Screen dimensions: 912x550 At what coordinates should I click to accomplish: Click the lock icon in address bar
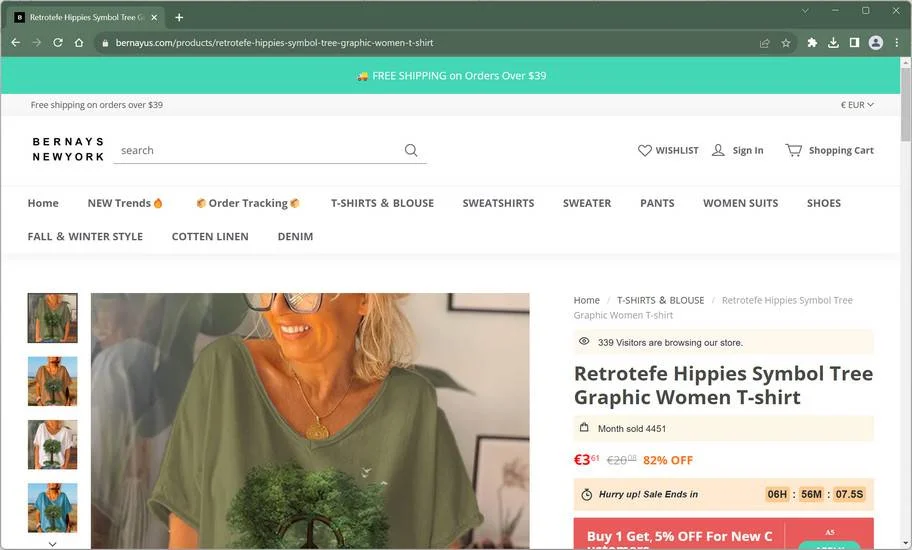tap(105, 43)
